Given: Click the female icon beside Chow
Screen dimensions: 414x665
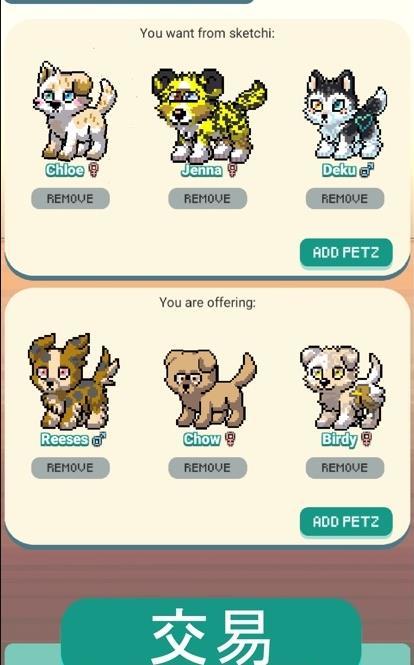Looking at the screenshot, I should pyautogui.click(x=230, y=439).
